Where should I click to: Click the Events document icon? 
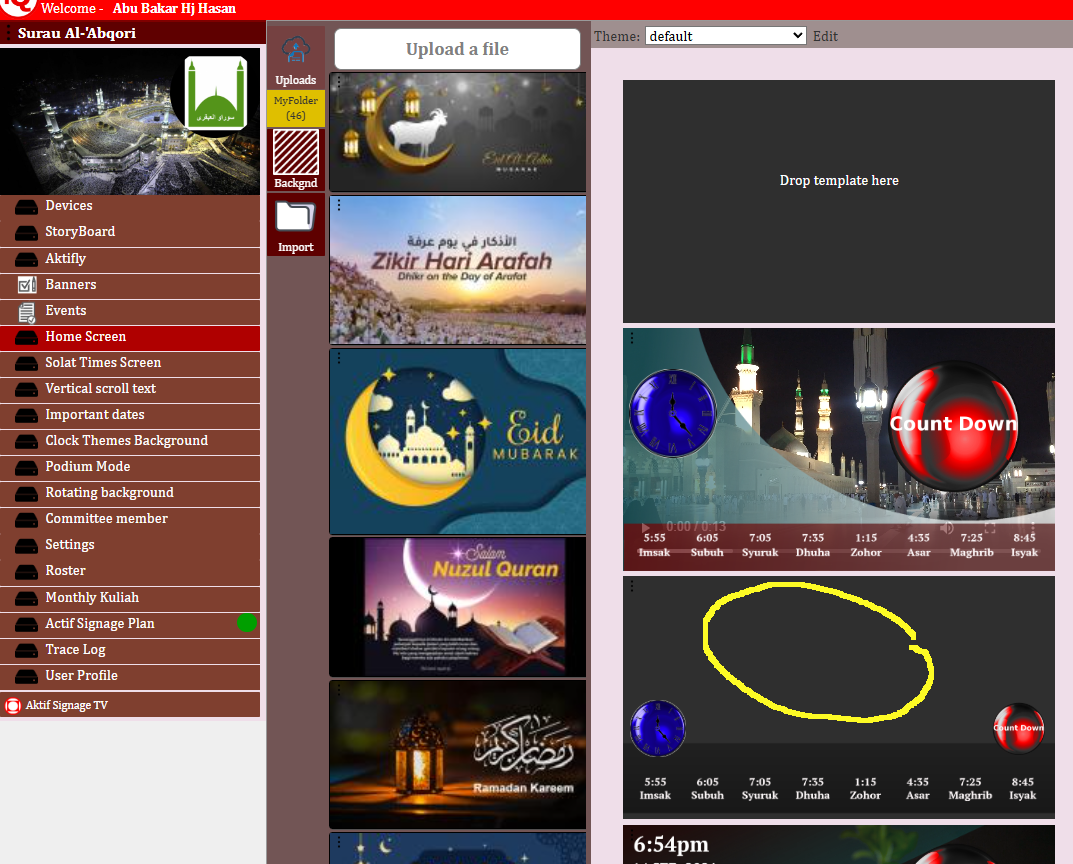27,312
